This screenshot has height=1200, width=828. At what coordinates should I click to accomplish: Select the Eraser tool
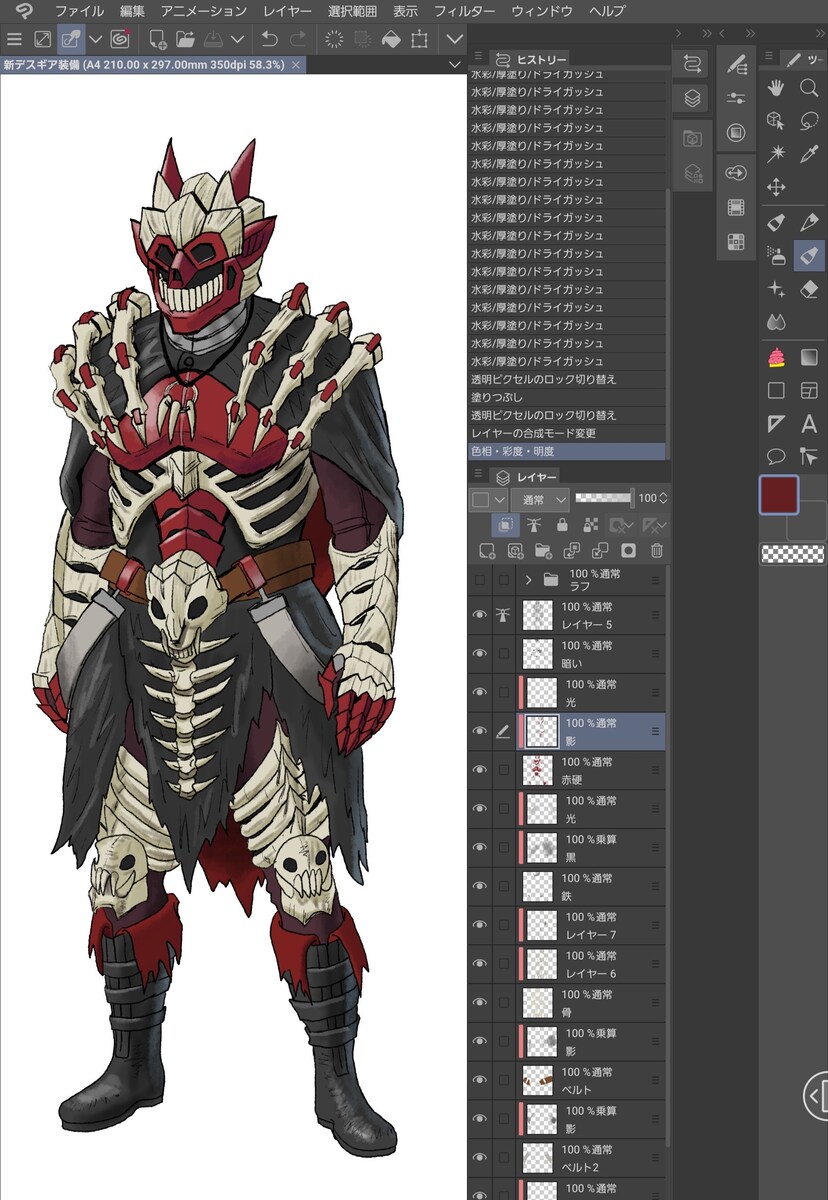pos(809,289)
